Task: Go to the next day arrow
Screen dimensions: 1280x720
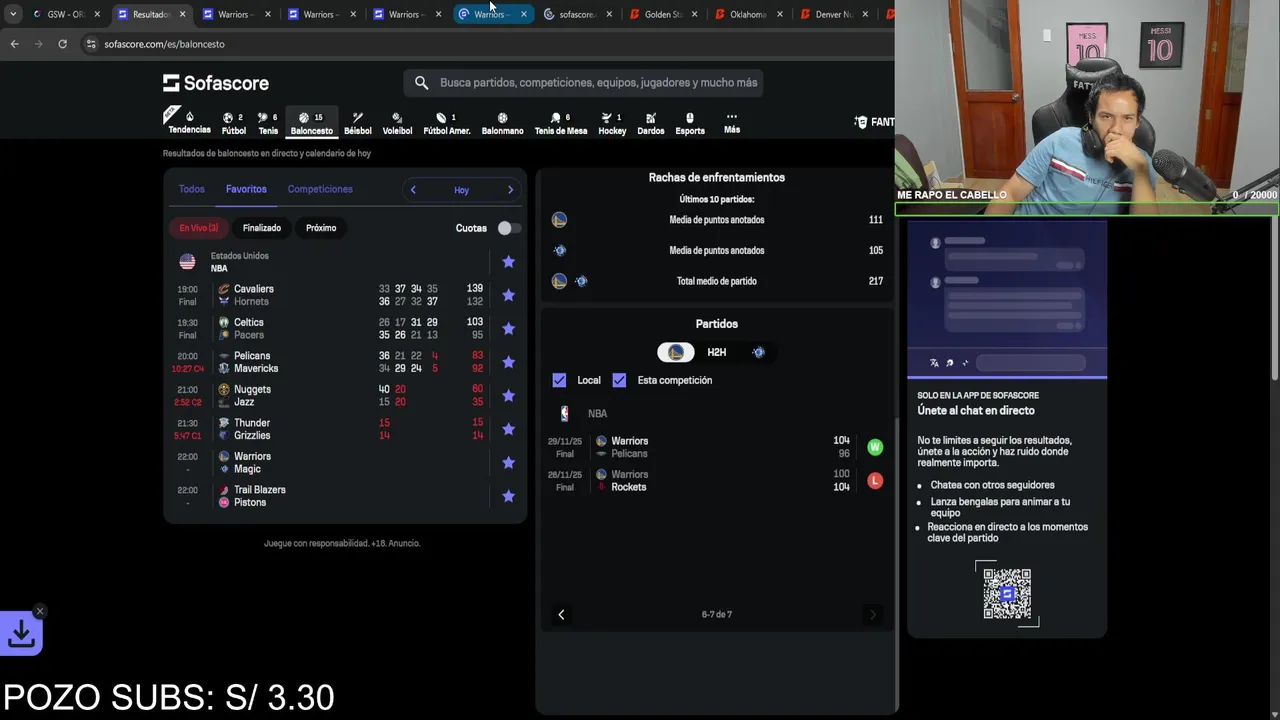Action: click(510, 190)
